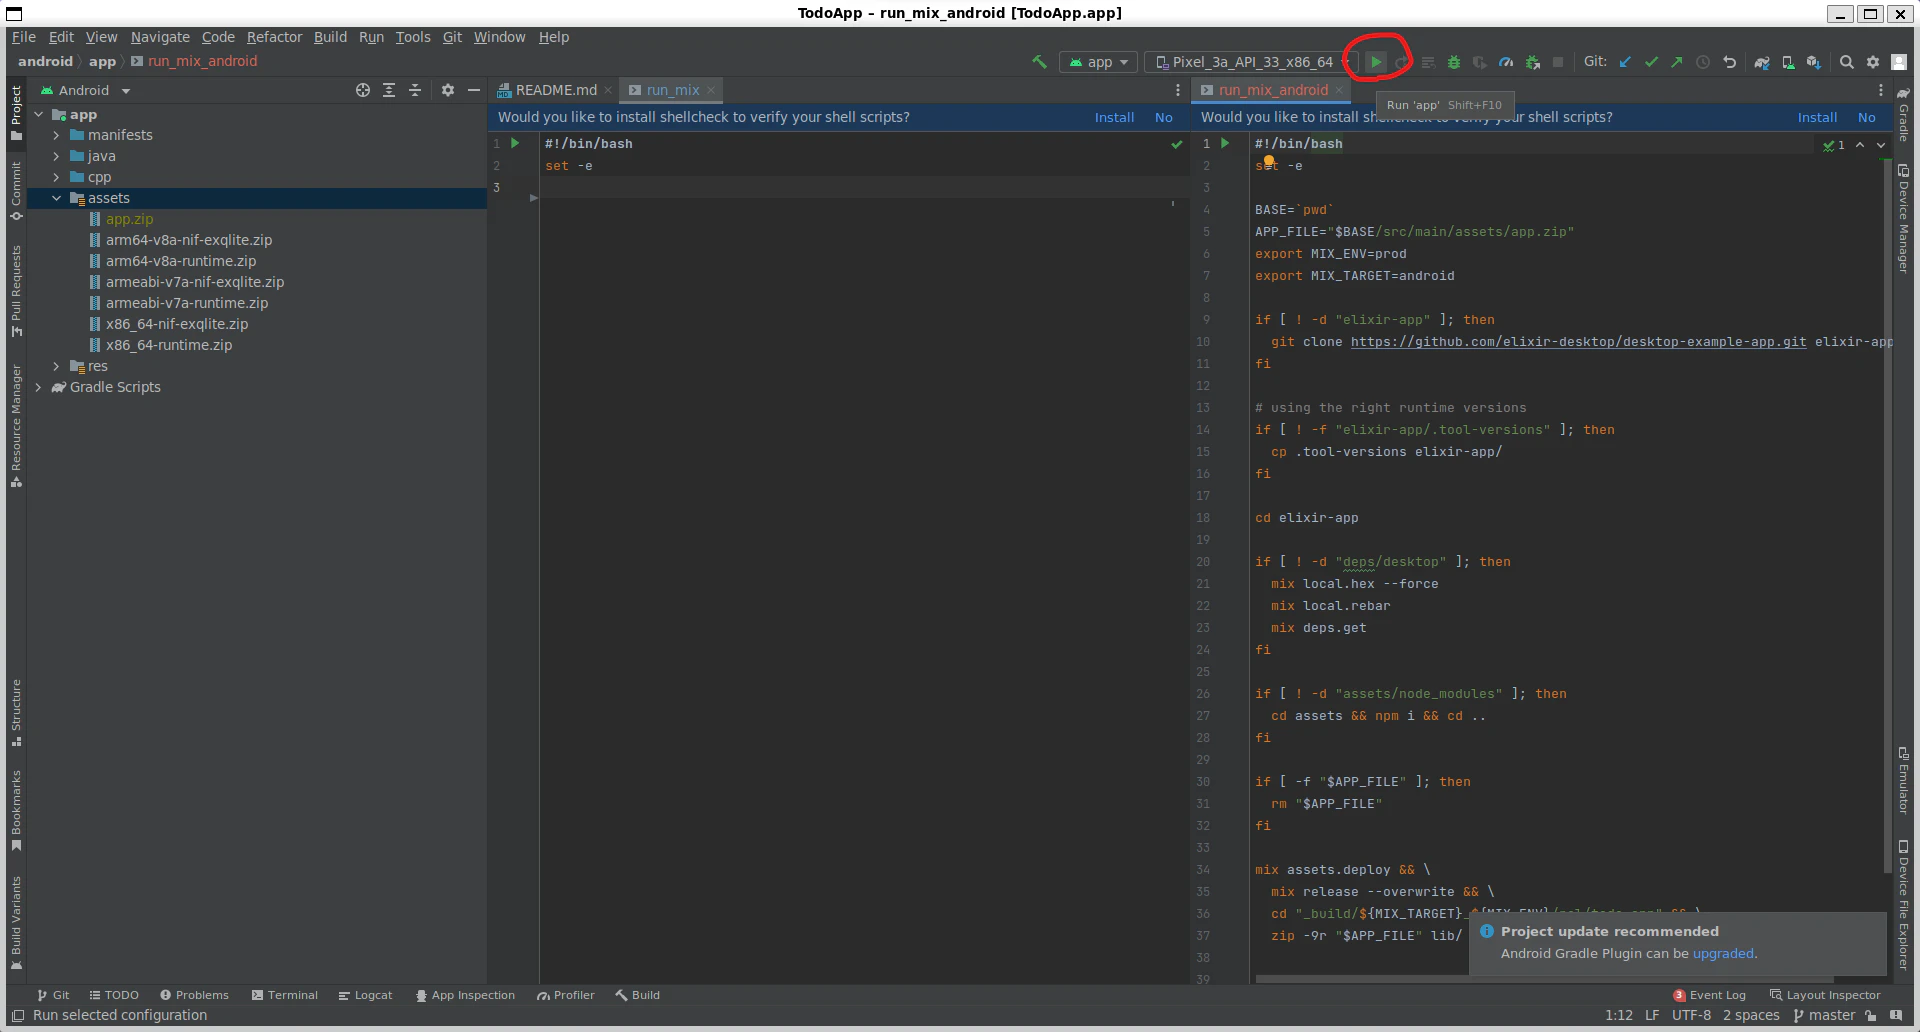The width and height of the screenshot is (1920, 1032).
Task: Click Attach Debugger to Android Process icon
Action: (1532, 62)
